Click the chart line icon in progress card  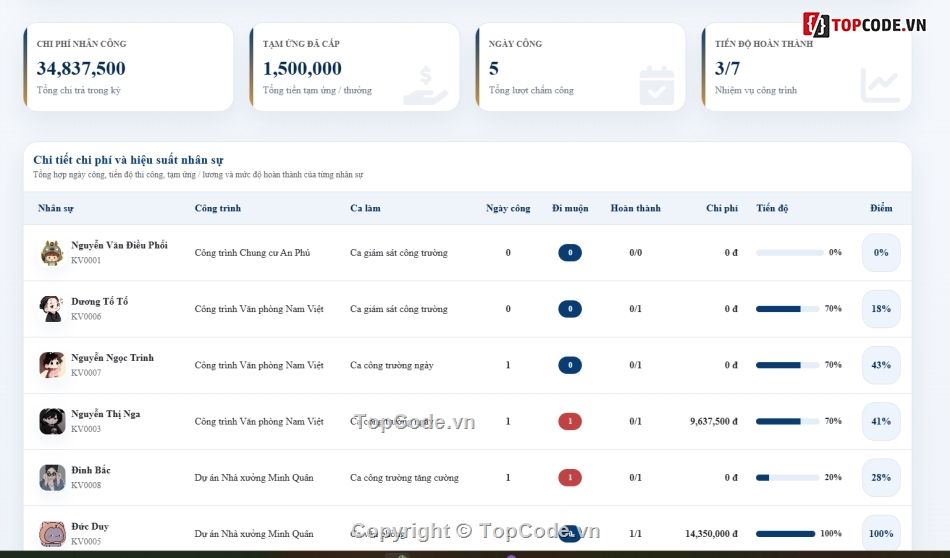click(x=880, y=85)
